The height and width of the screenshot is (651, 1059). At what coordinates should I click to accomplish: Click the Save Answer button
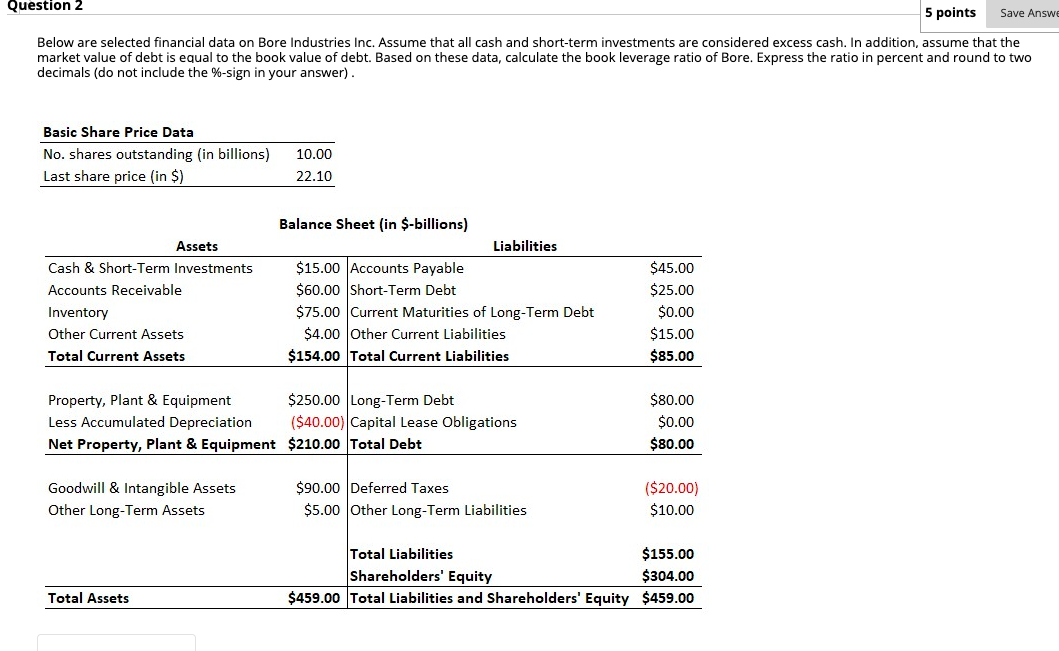[1031, 13]
